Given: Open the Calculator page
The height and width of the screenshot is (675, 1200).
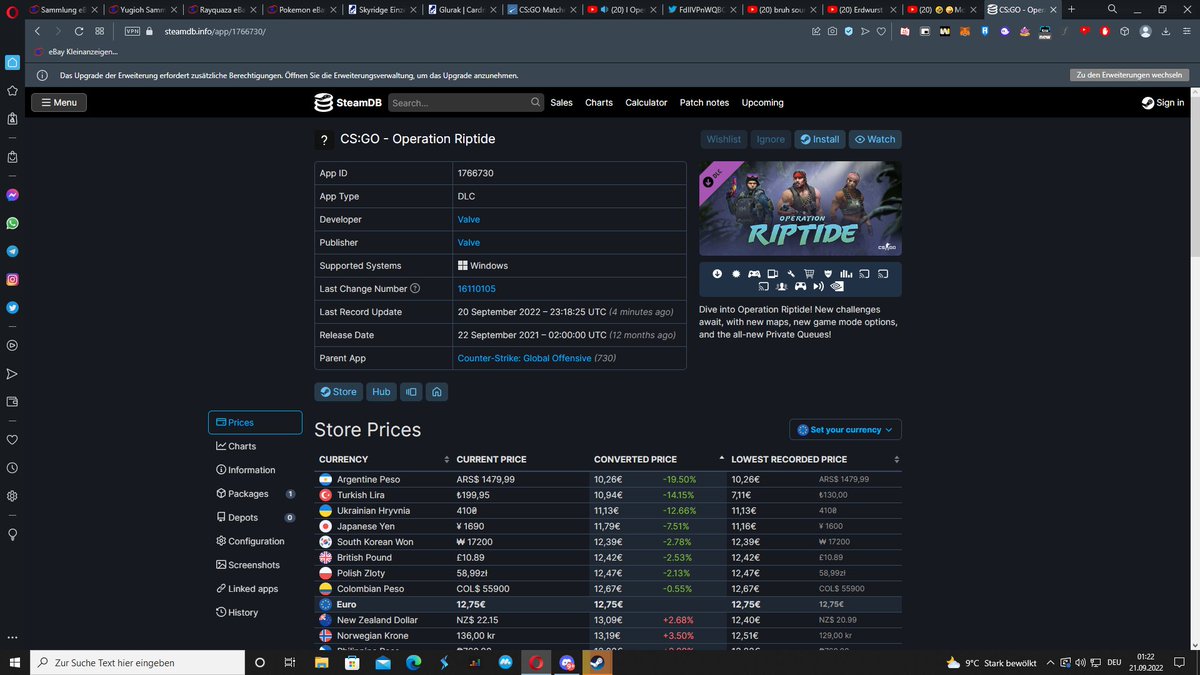Looking at the screenshot, I should (646, 102).
